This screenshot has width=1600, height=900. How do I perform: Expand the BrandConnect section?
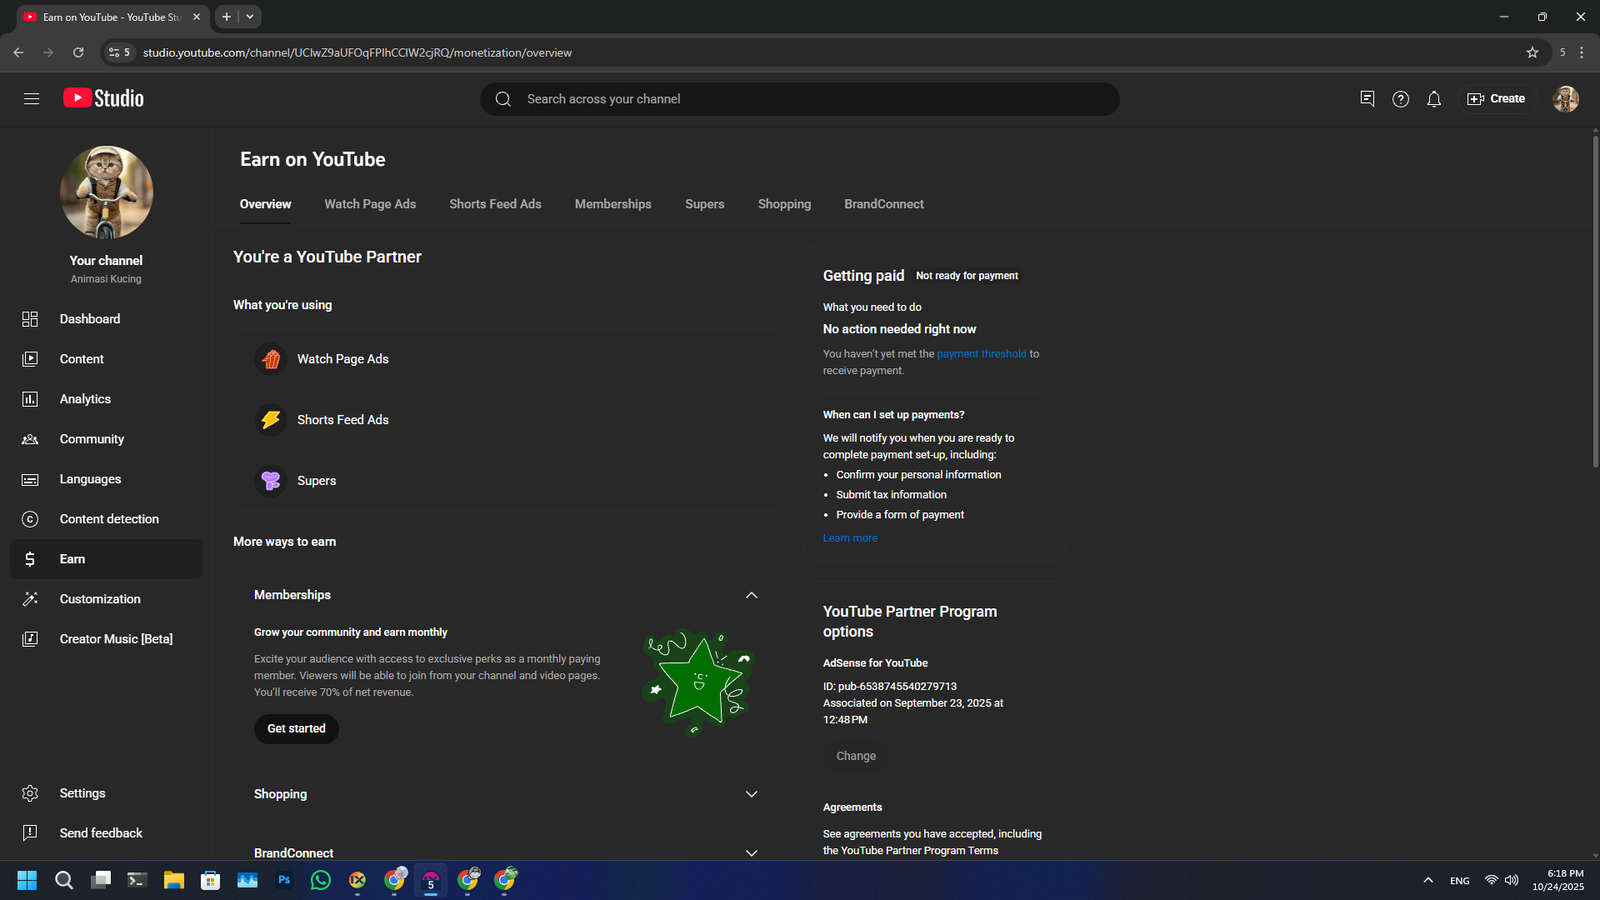coord(751,852)
